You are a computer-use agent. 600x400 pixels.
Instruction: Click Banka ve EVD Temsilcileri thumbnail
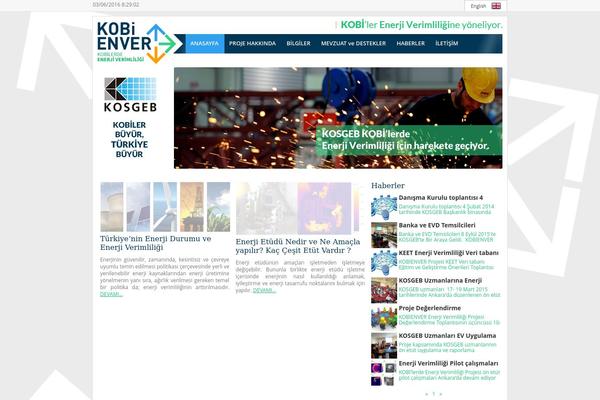[x=384, y=235]
